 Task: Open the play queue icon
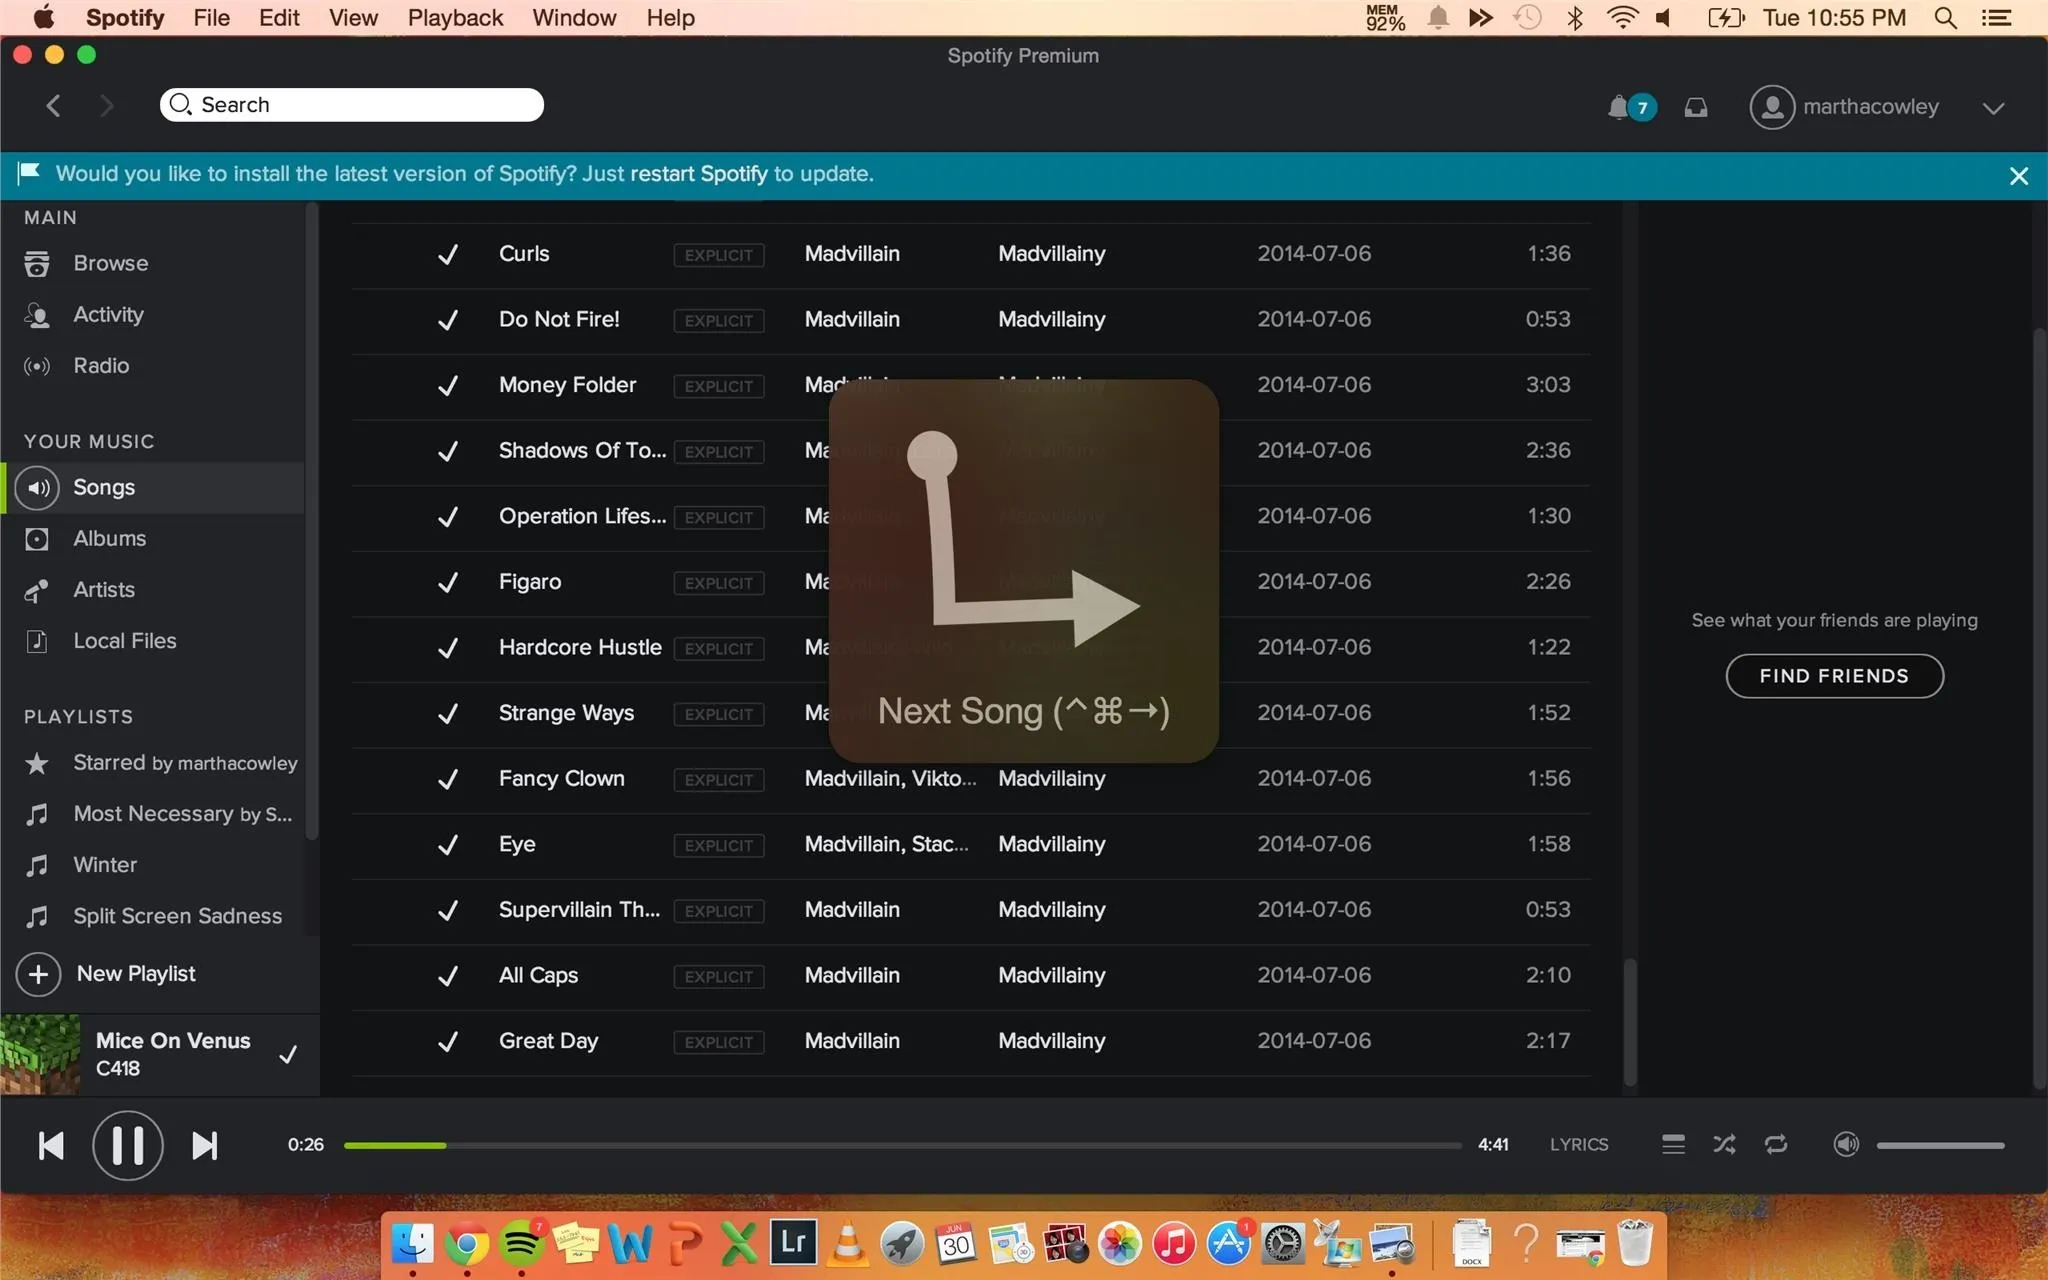(1673, 1144)
